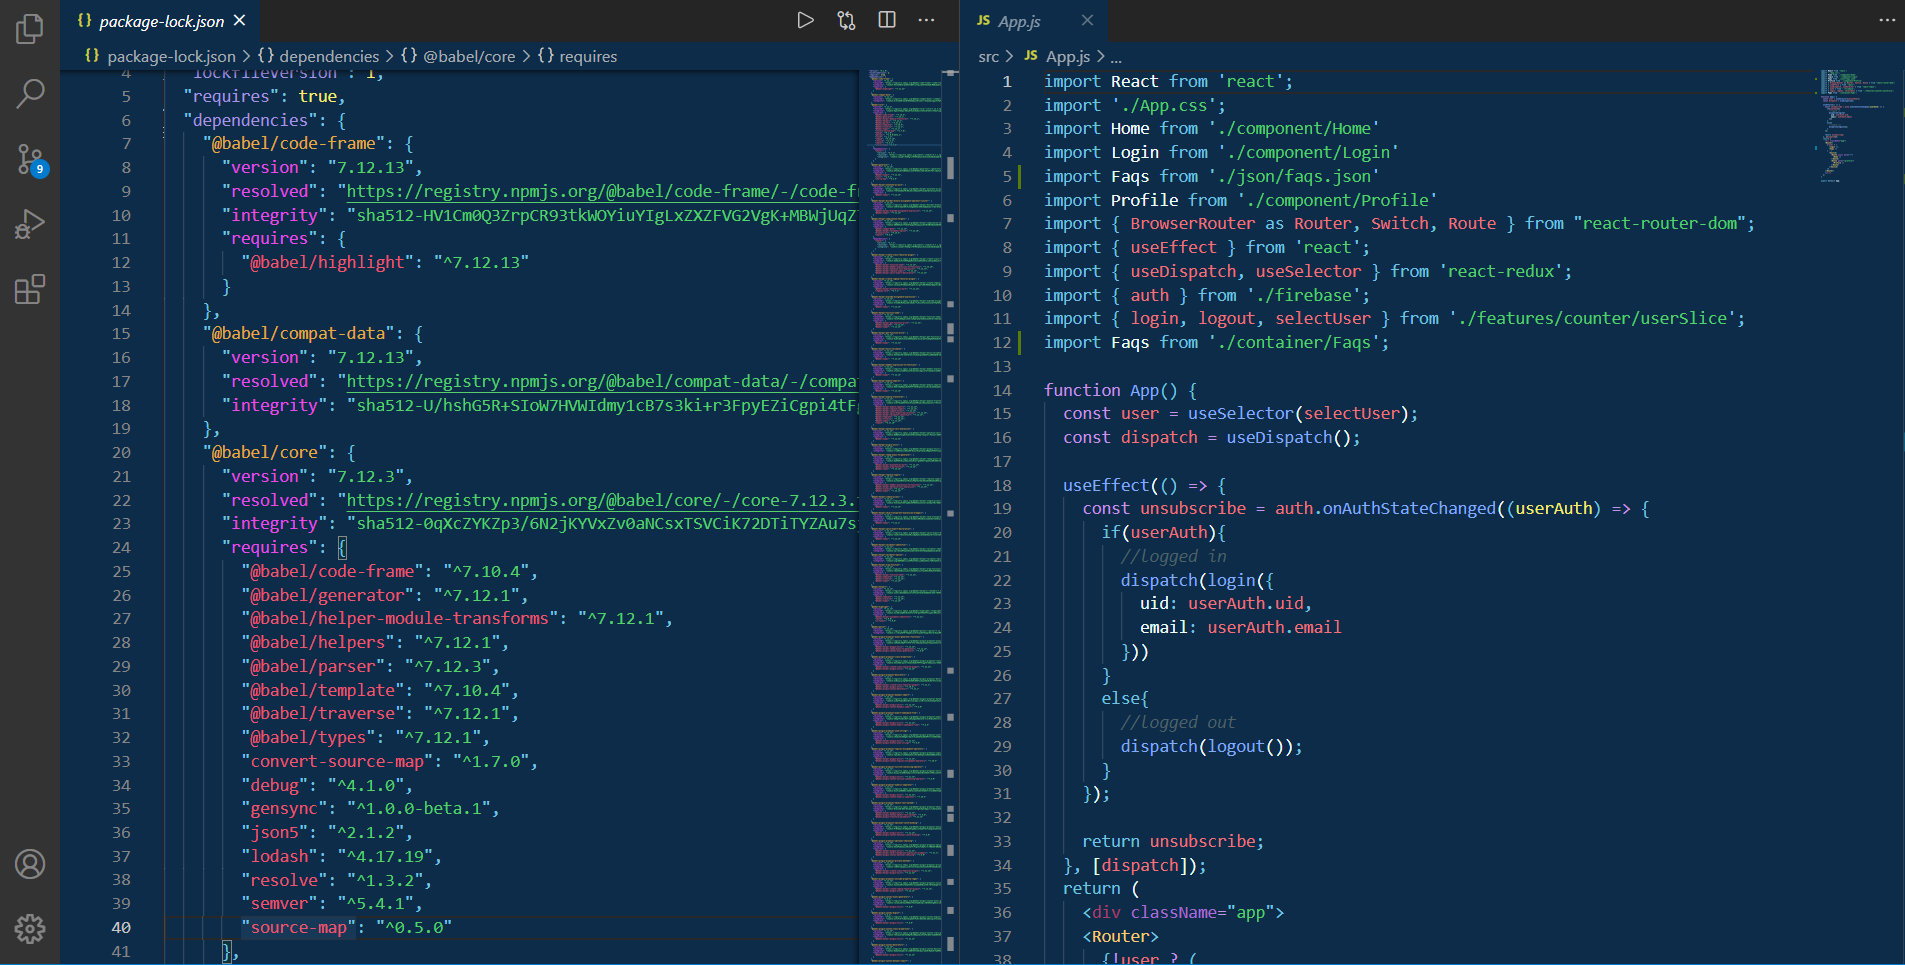Open the @babel/compat-data registry URL link
Image resolution: width=1905 pixels, height=965 pixels.
coord(602,381)
